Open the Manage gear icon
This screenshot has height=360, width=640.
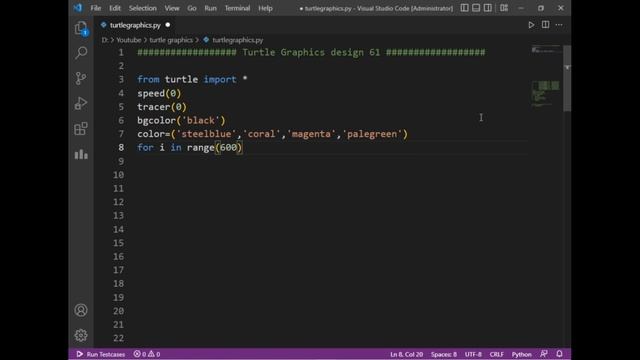(x=81, y=335)
